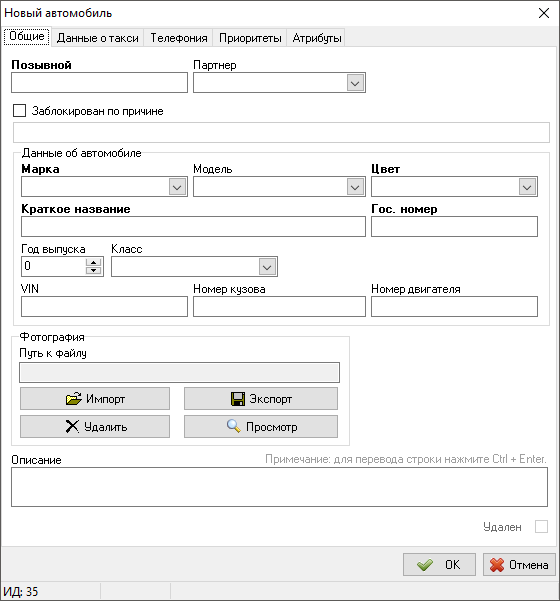Open the Марка dropdown list
Screen dimensions: 560x601
pyautogui.click(x=177, y=187)
